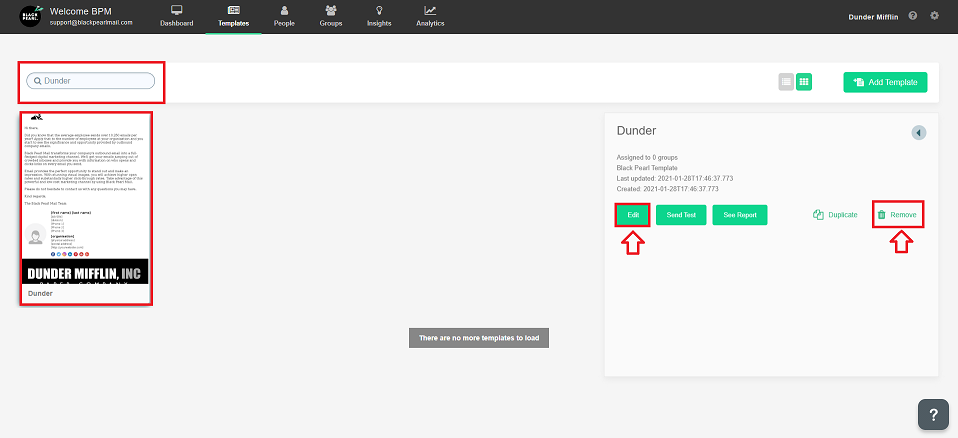This screenshot has height=438, width=958.
Task: Click the 'no more templates to load' notice
Action: (479, 338)
